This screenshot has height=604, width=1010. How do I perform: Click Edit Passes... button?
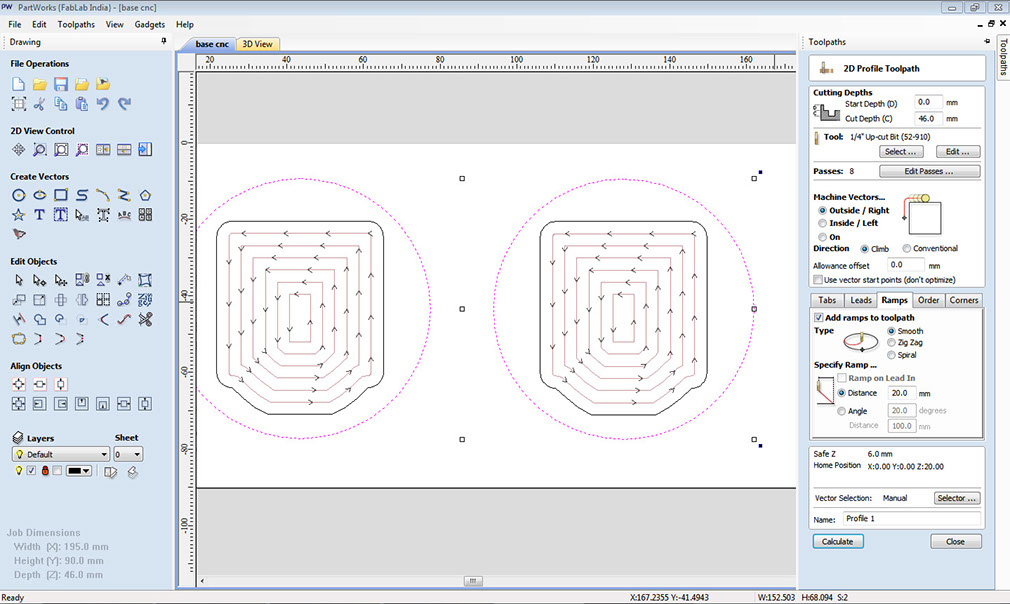click(x=929, y=171)
